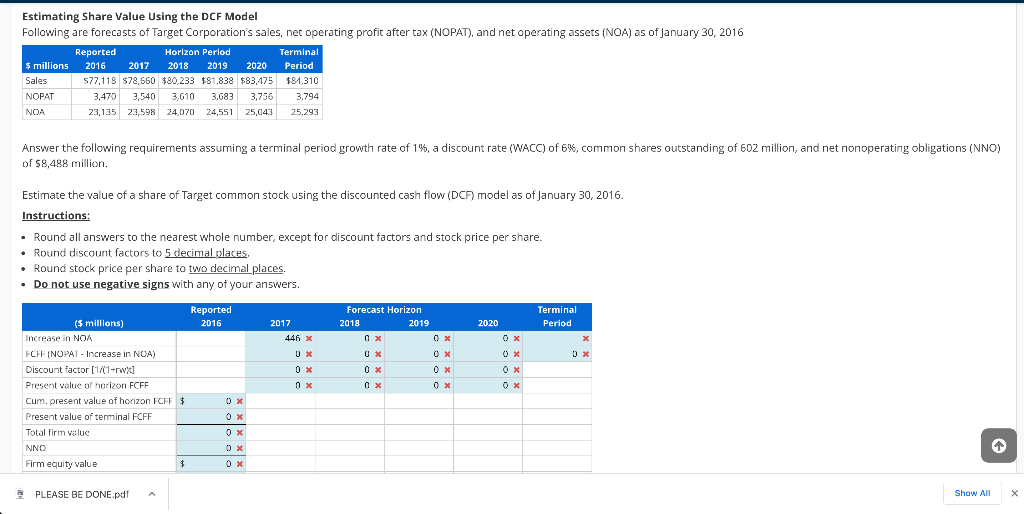Image resolution: width=1024 pixels, height=514 pixels.
Task: Edit Discount factor 2019 field
Action: click(x=419, y=370)
